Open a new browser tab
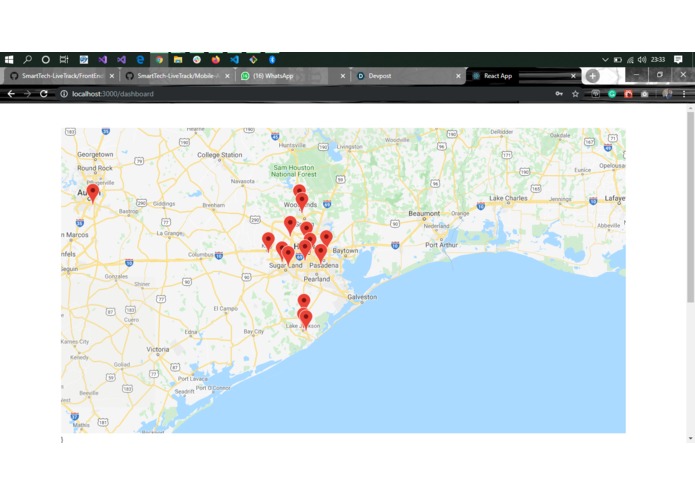The height and width of the screenshot is (494, 695). click(593, 76)
